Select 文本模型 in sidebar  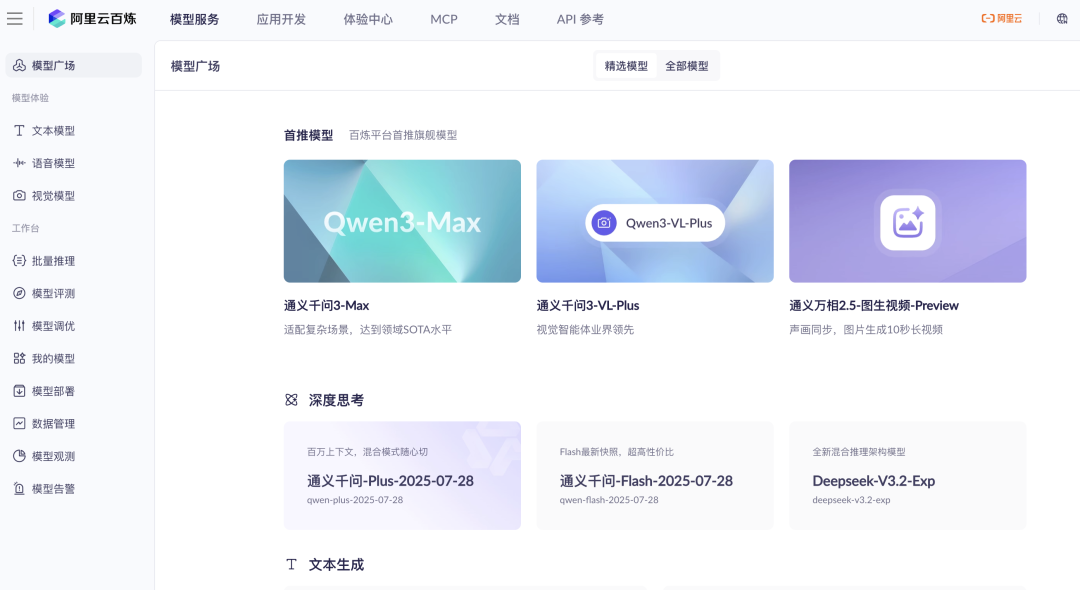click(74, 131)
